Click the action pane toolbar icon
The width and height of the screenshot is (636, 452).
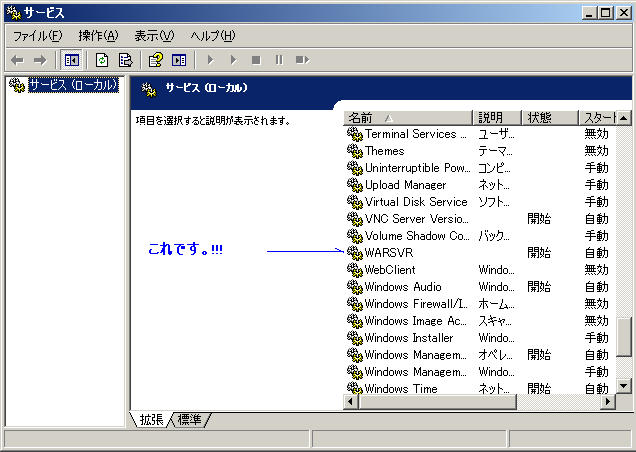[178, 60]
